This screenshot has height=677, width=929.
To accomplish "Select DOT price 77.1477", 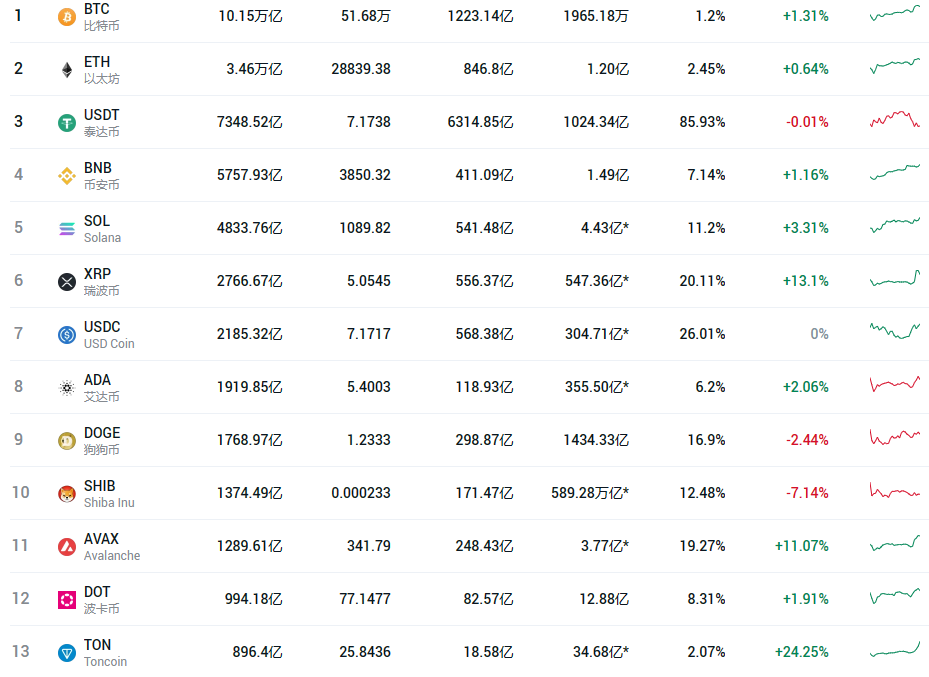I will (365, 599).
